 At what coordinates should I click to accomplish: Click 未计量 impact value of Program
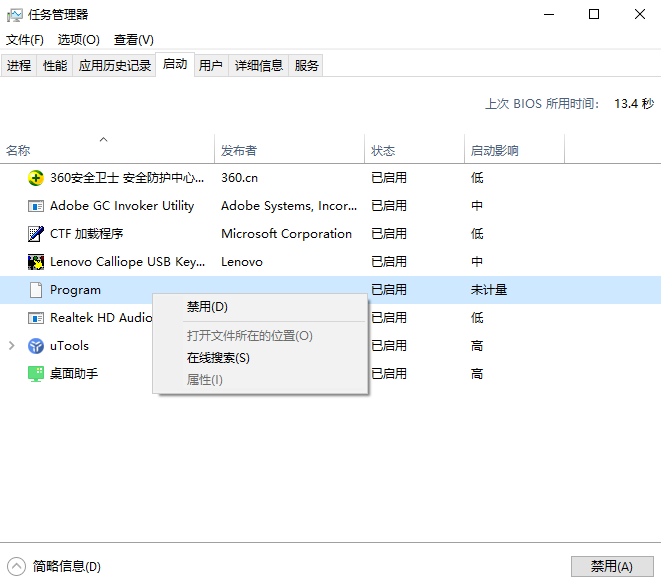pyautogui.click(x=489, y=290)
